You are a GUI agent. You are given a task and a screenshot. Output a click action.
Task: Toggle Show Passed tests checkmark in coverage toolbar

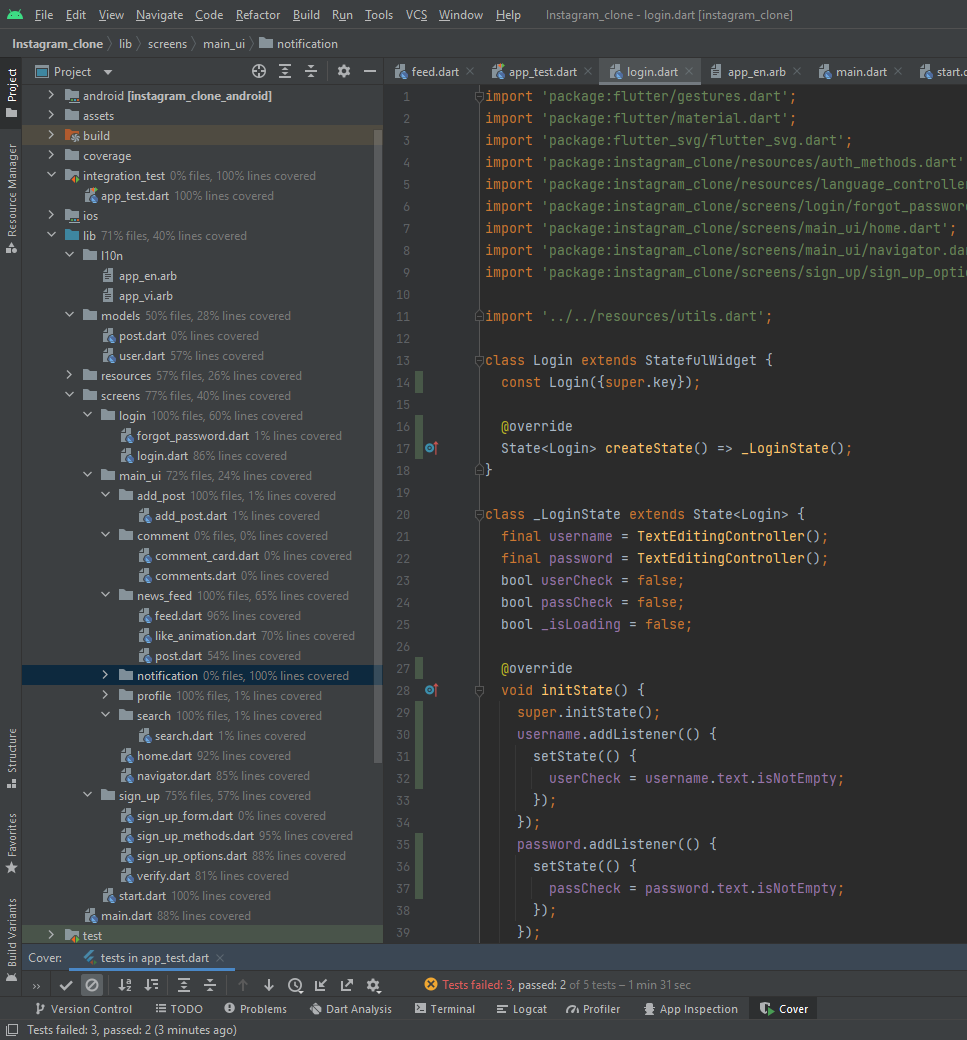coord(67,985)
